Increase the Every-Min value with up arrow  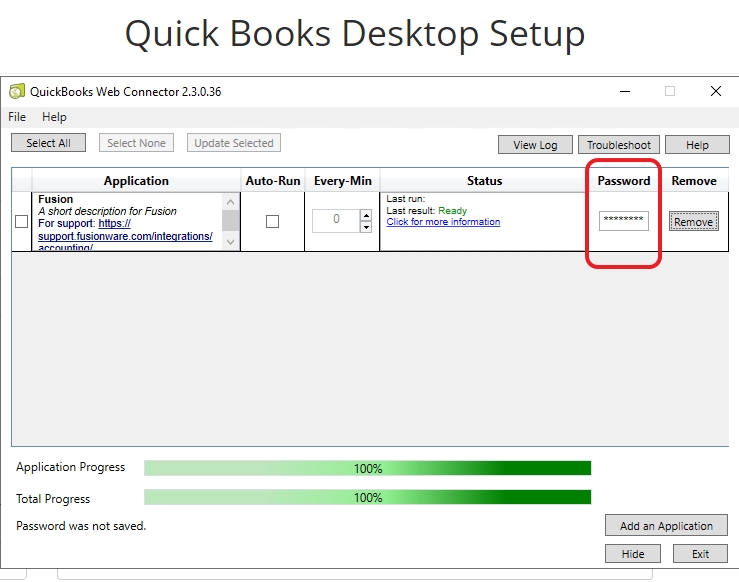366,215
